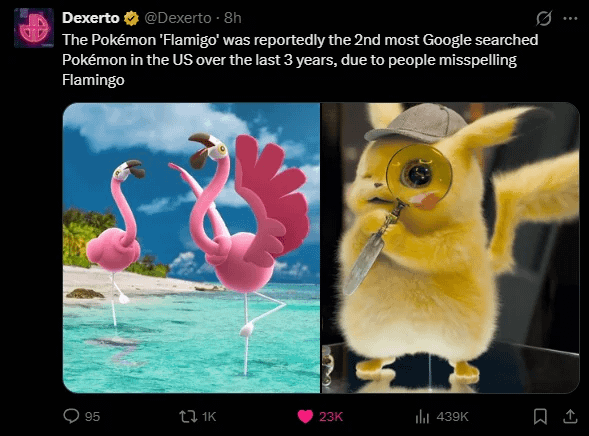Click the 1K reposts count
Screen dimensions: 589x436
[209, 416]
